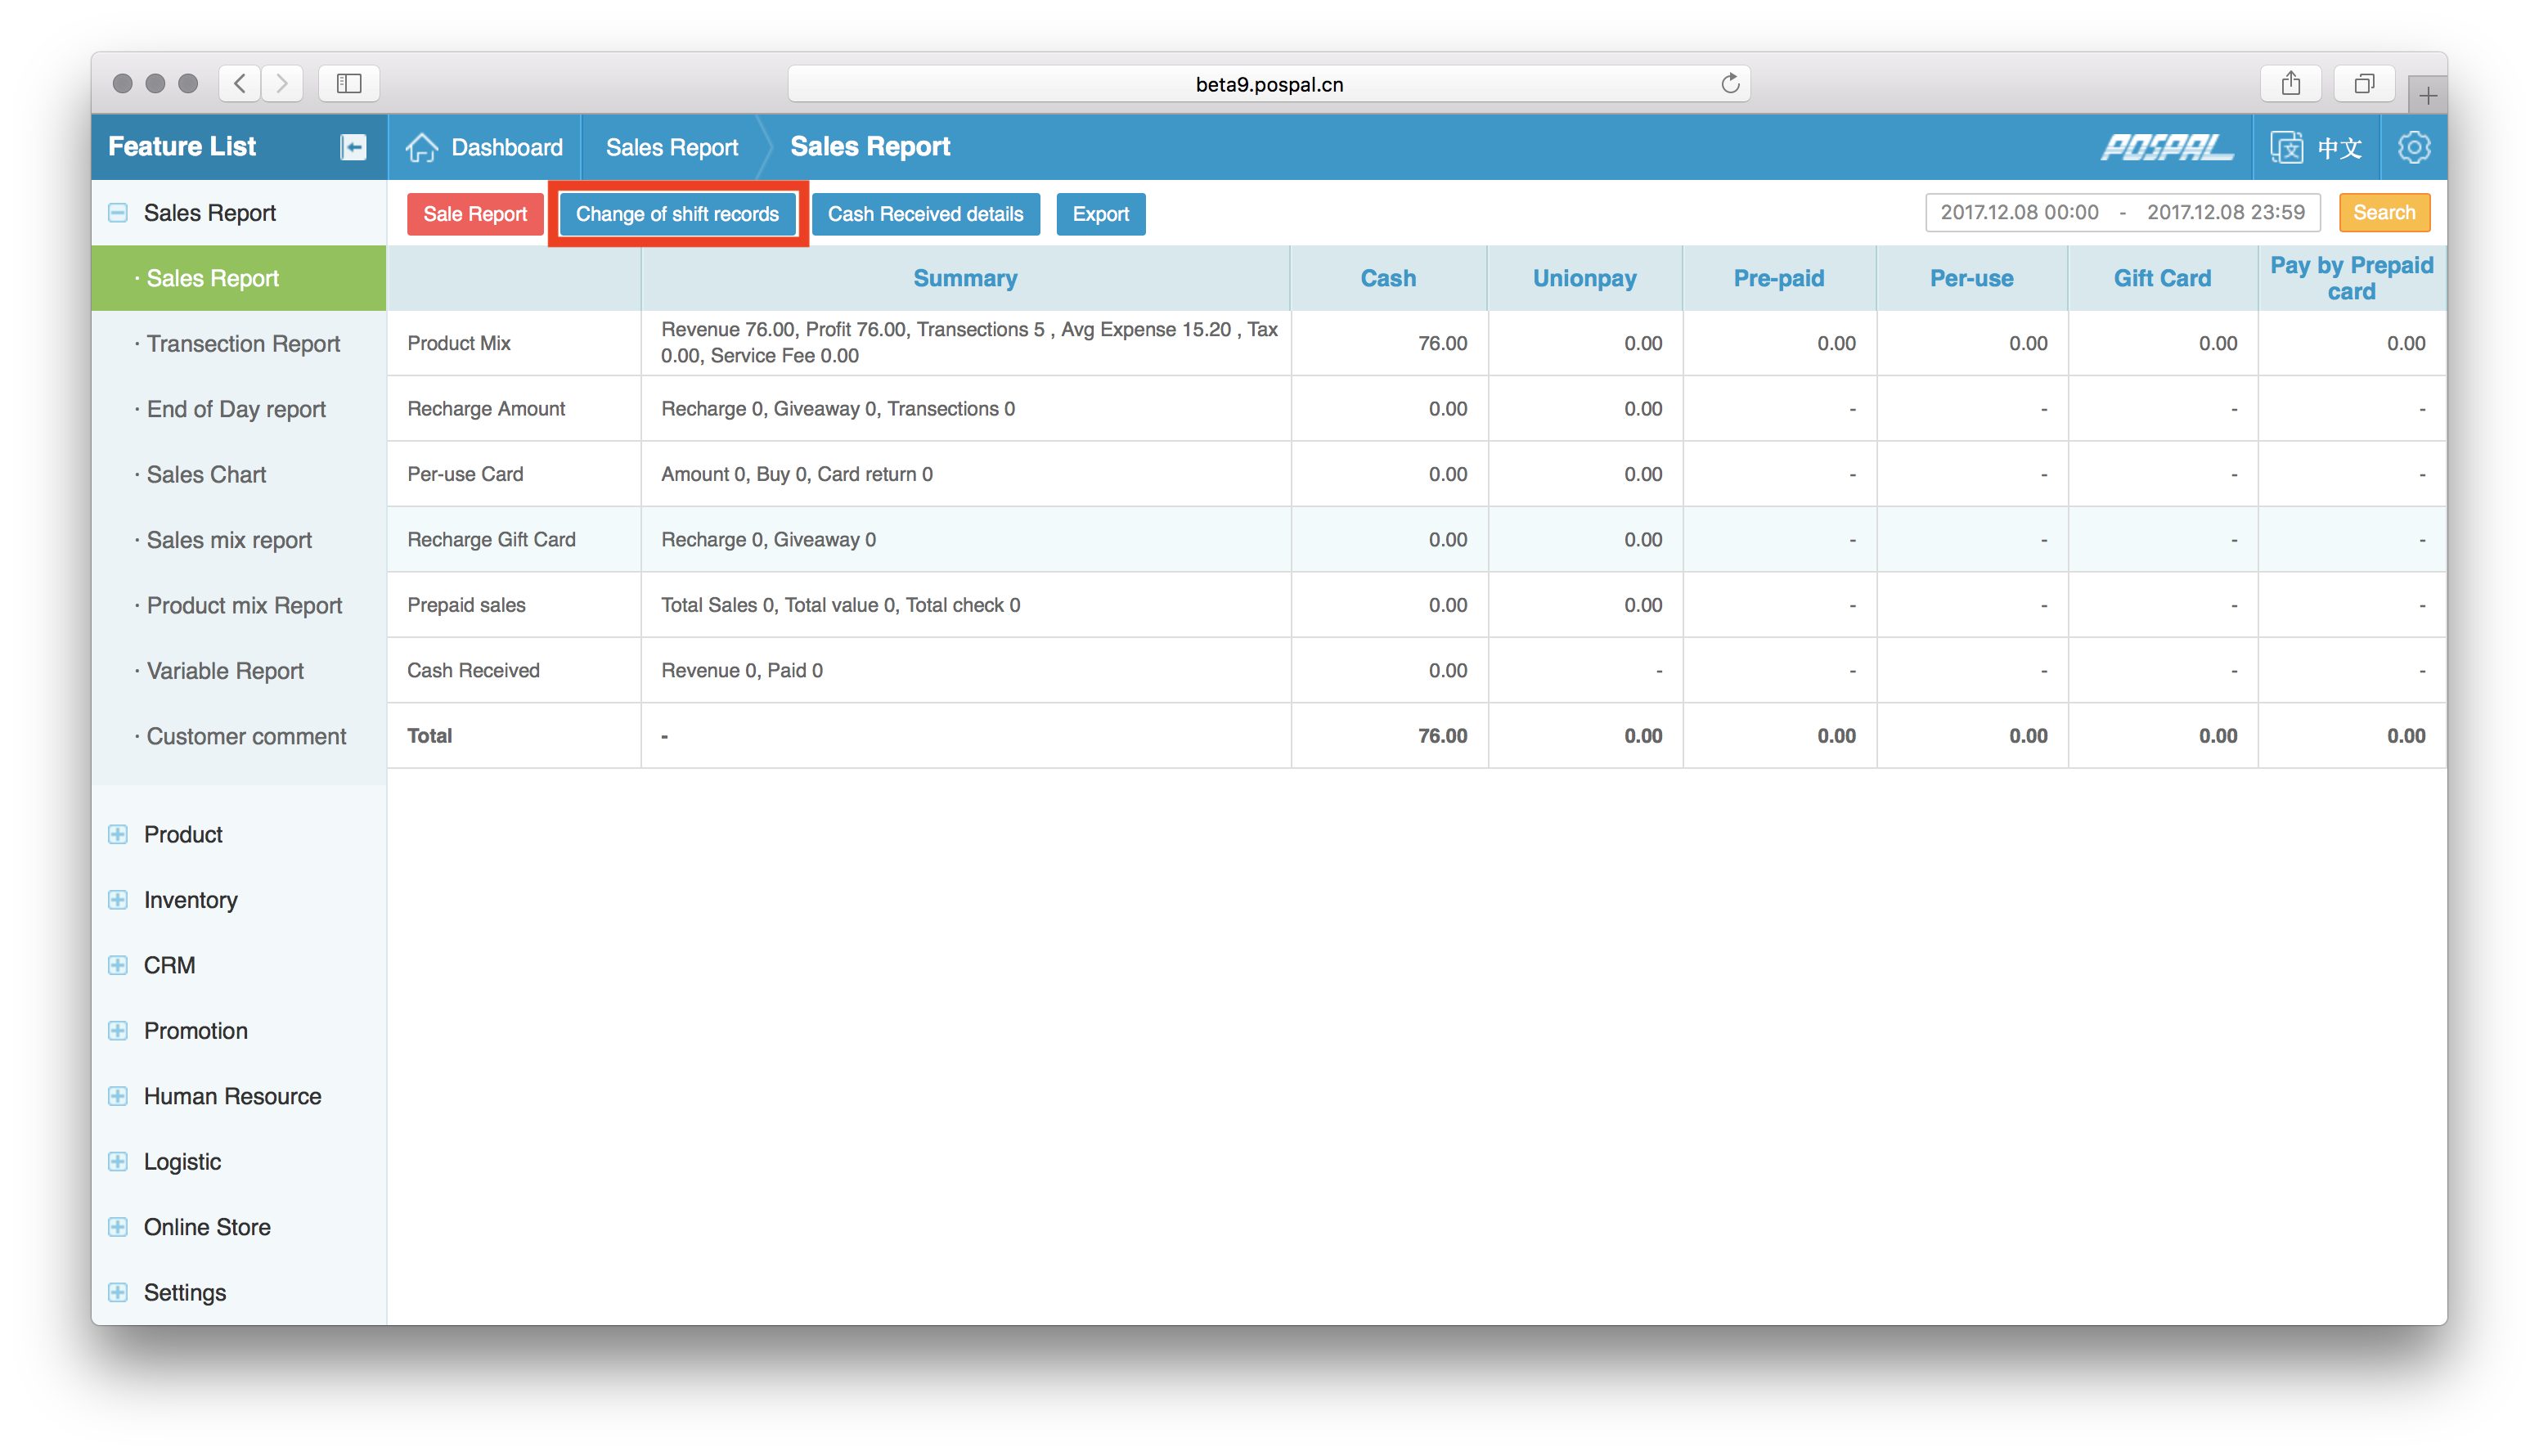The image size is (2539, 1456).
Task: Click the show tabs overview icon
Action: tap(2363, 84)
